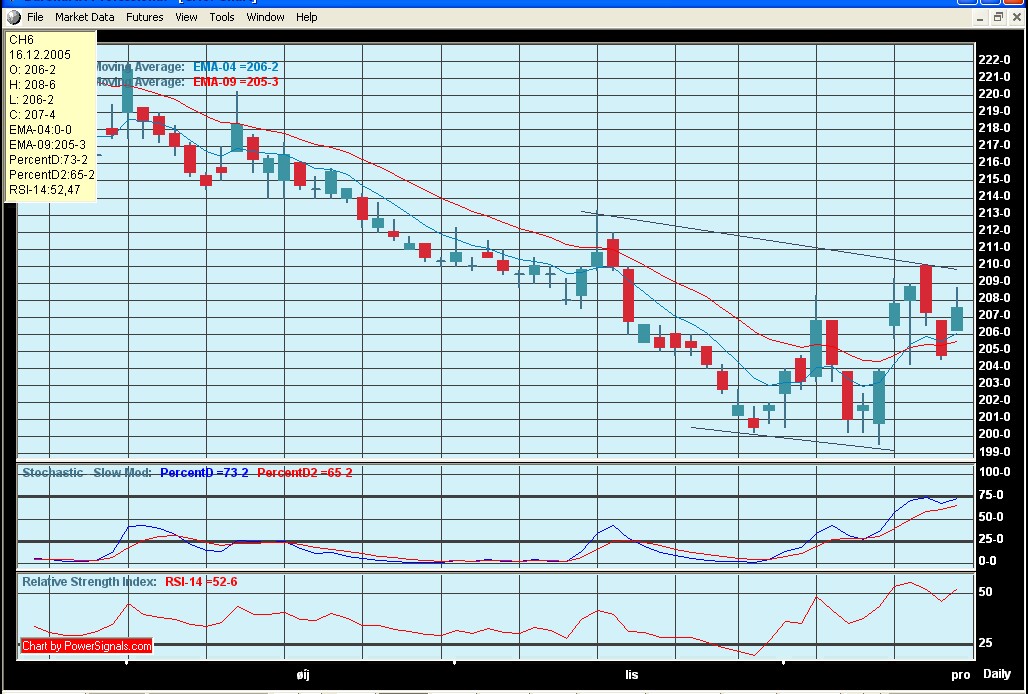The image size is (1028, 694).
Task: Click the Chart by PowerSignals.com label
Action: tap(87, 646)
